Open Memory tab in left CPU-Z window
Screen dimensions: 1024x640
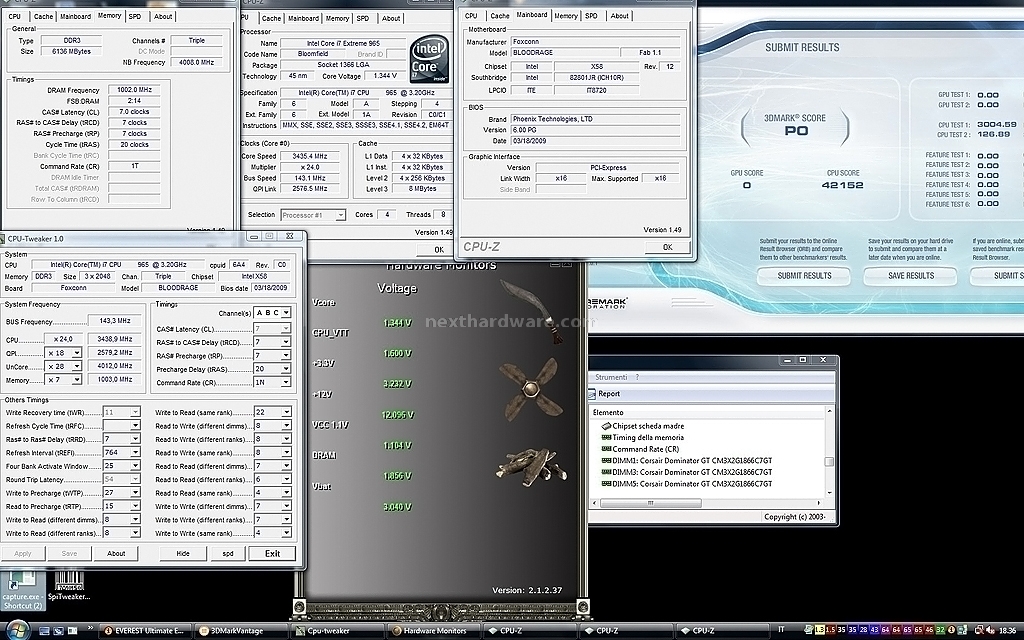click(x=109, y=16)
